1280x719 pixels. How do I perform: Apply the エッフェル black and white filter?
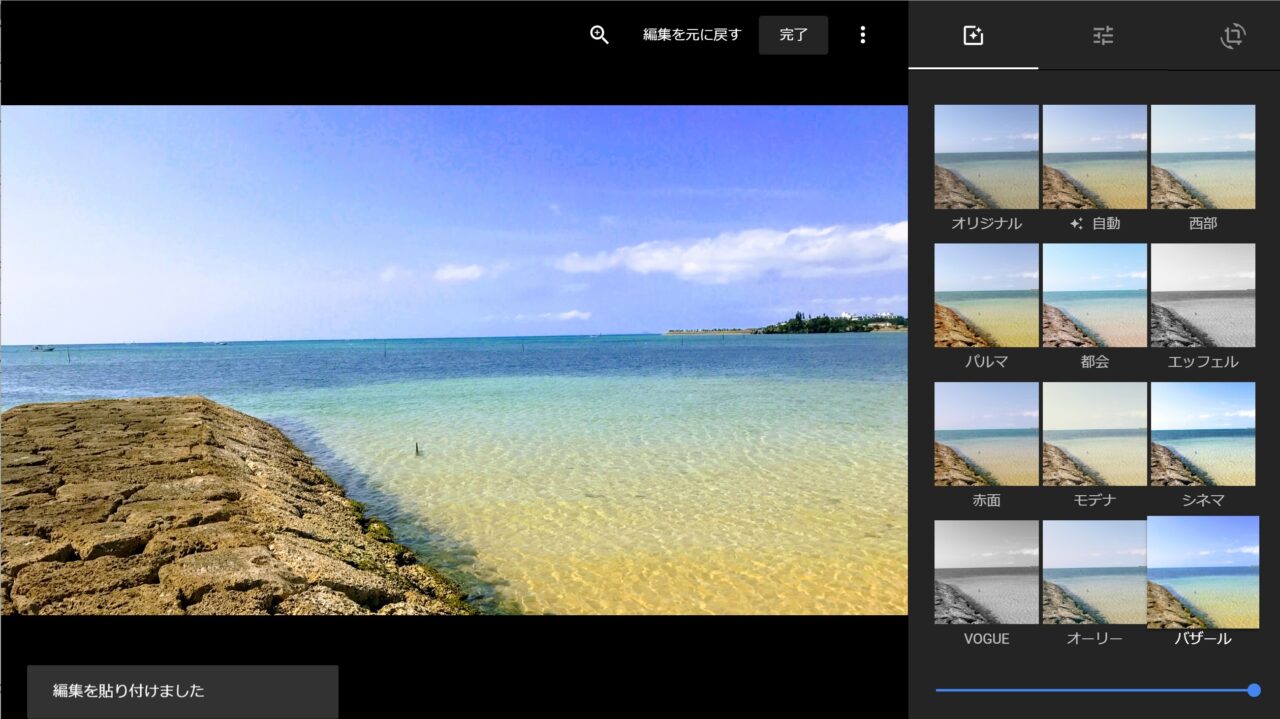click(1202, 296)
